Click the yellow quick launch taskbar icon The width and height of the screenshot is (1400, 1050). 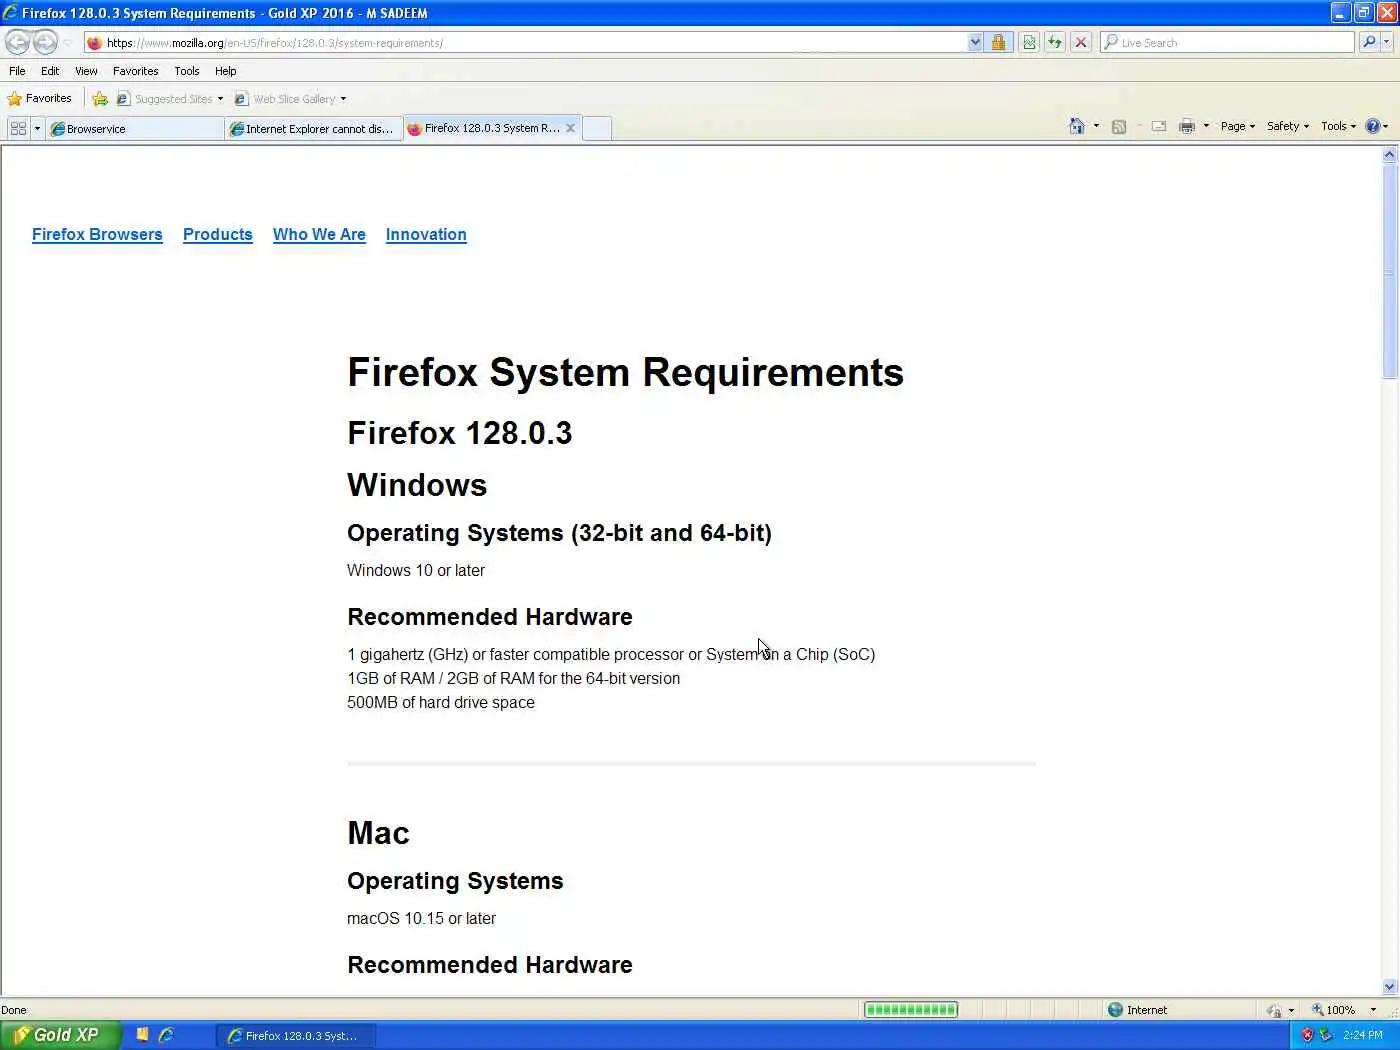click(142, 1035)
